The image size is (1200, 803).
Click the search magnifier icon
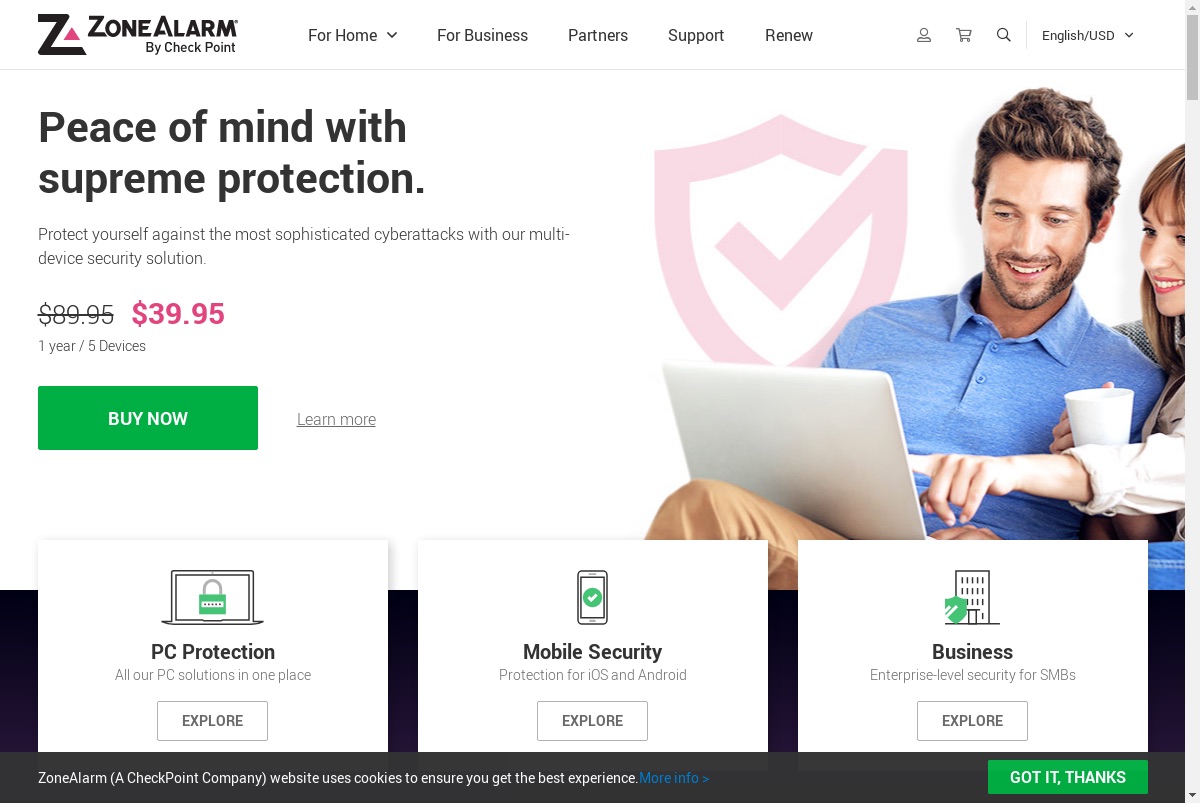tap(1004, 35)
